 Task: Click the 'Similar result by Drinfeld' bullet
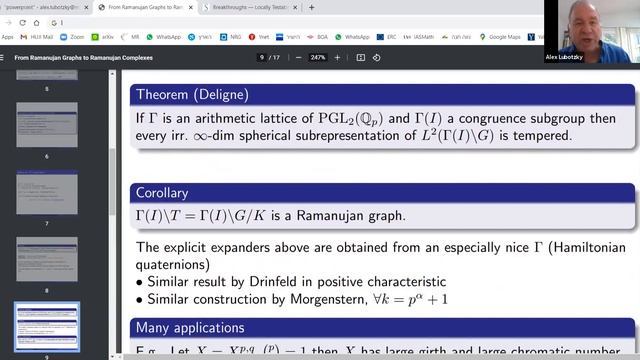click(x=291, y=282)
